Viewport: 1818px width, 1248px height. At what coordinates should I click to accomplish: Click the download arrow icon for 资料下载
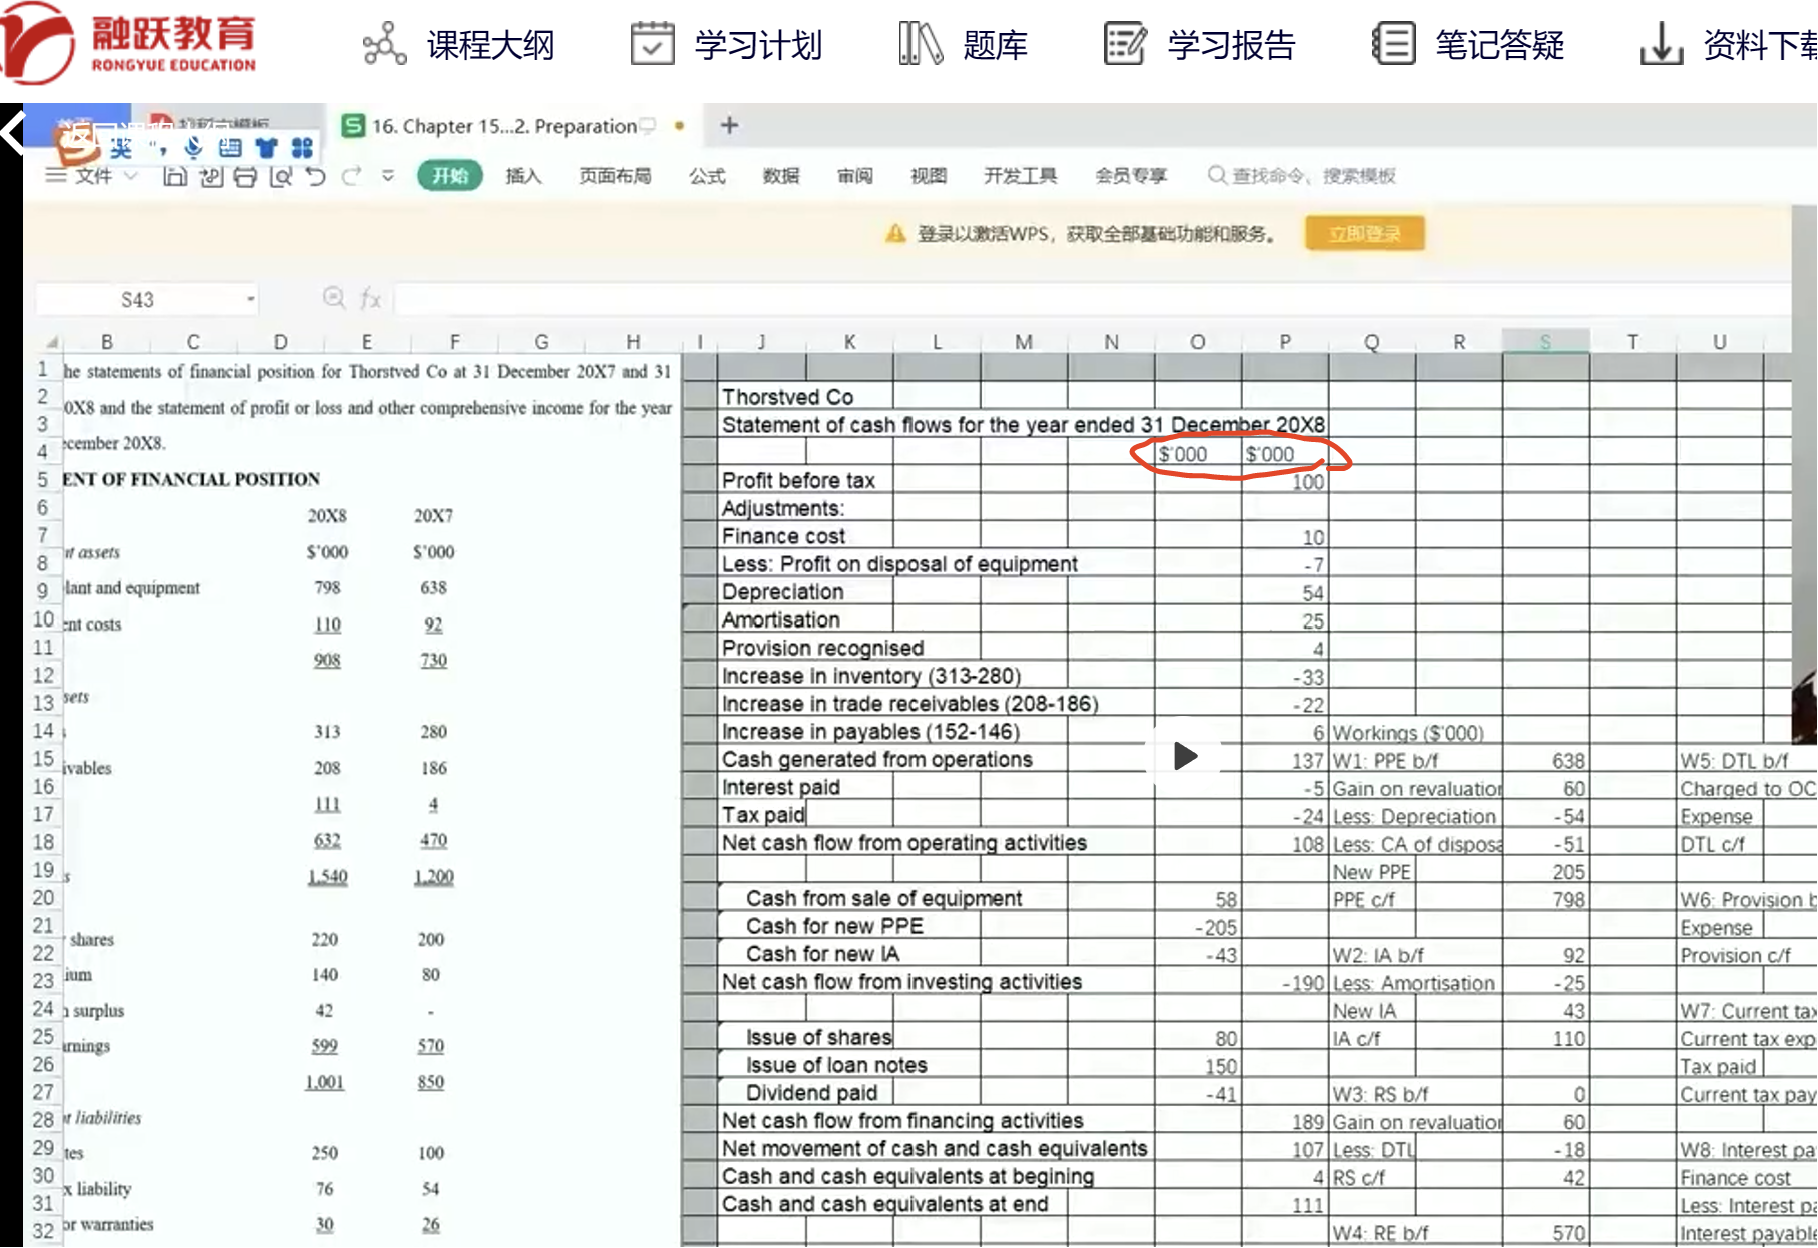coord(1661,44)
